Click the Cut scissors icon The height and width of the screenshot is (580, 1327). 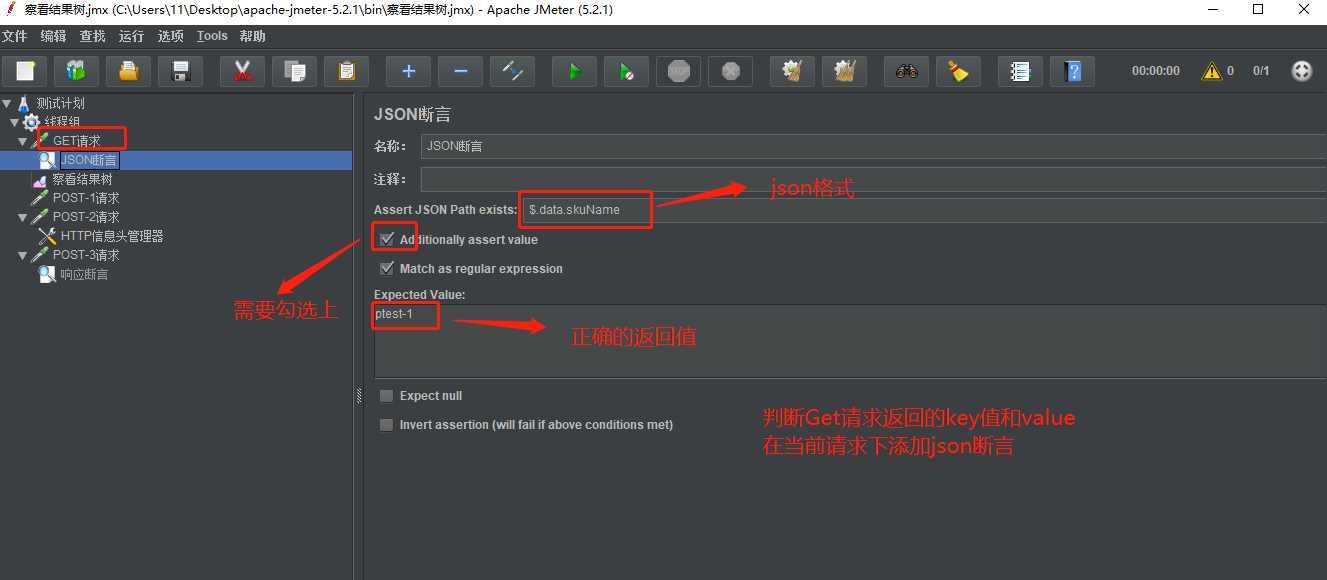point(242,71)
